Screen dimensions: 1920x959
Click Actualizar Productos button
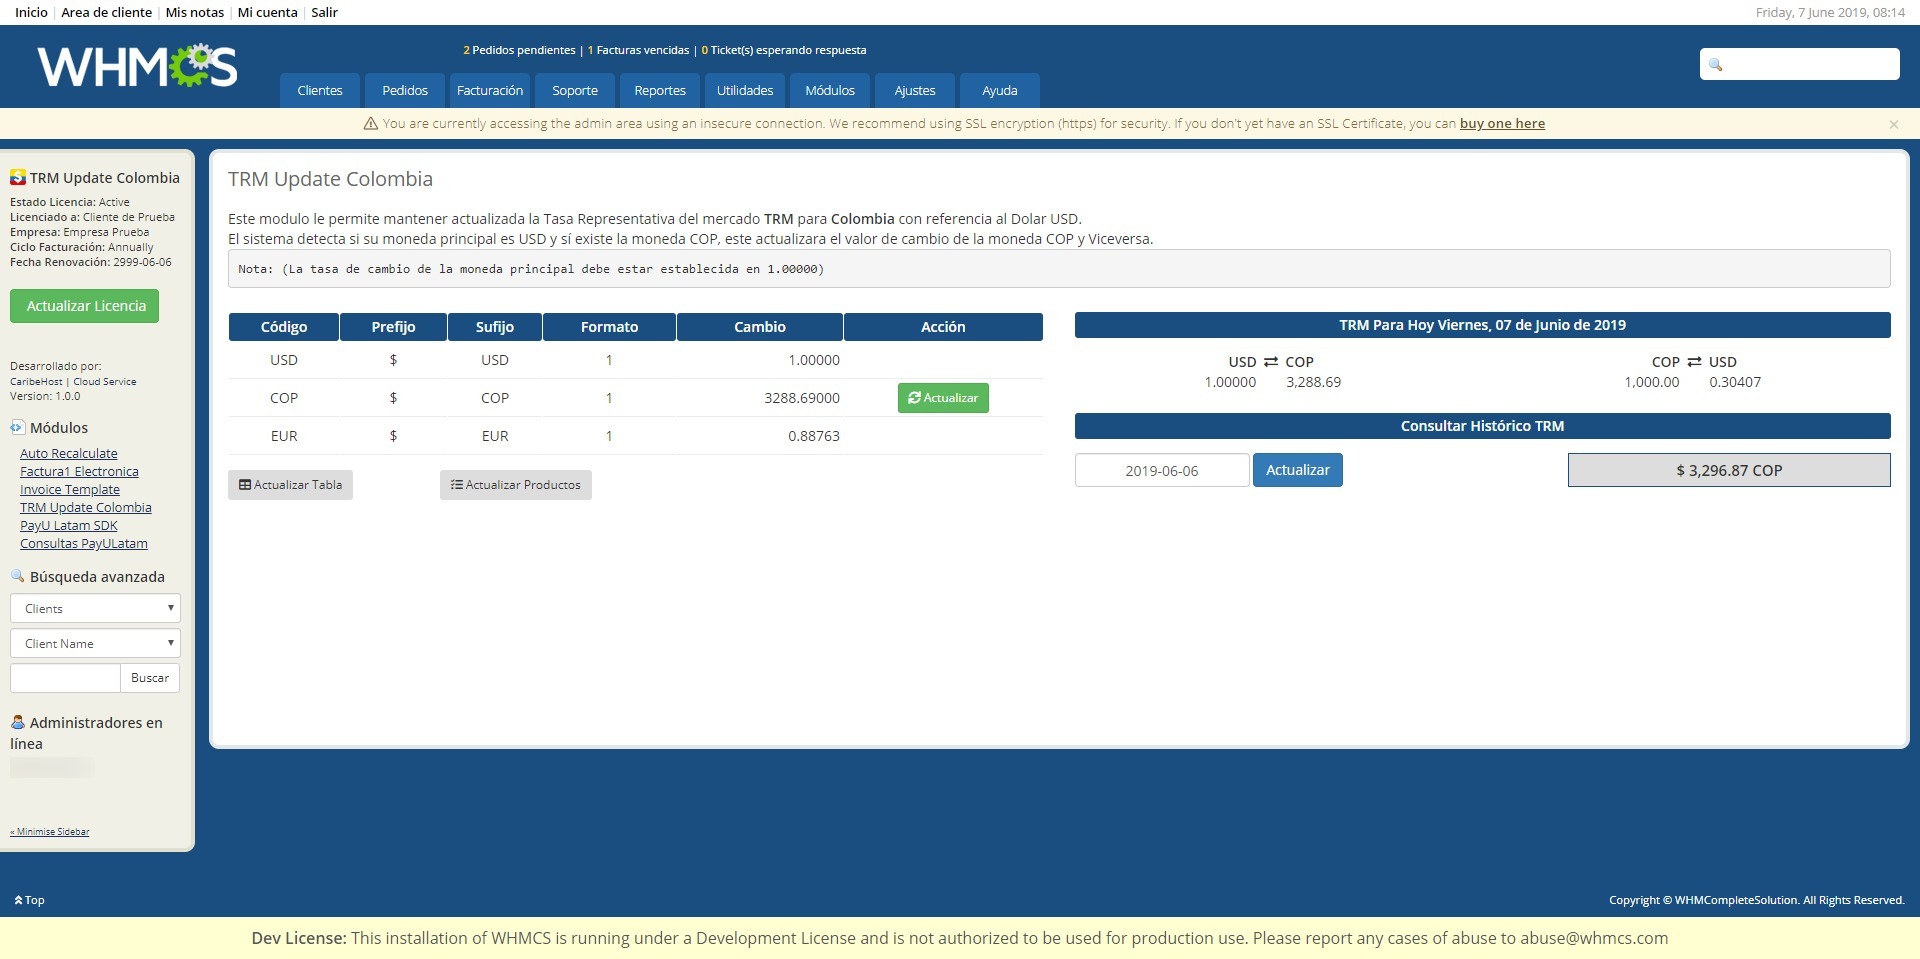[x=516, y=485]
